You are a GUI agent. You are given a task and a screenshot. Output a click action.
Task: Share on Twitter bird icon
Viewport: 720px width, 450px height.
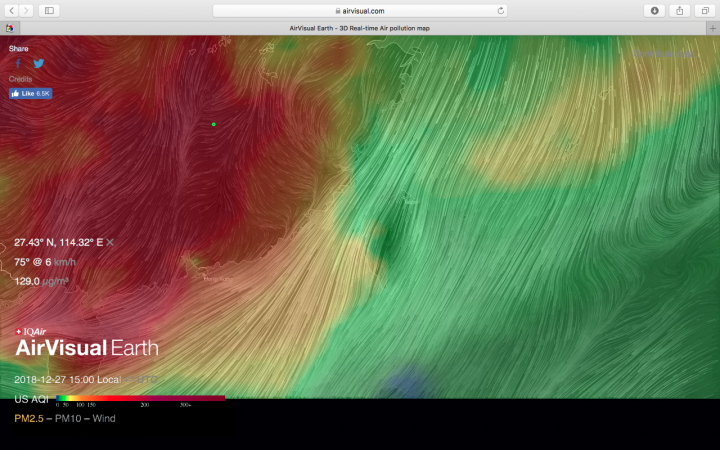(39, 63)
